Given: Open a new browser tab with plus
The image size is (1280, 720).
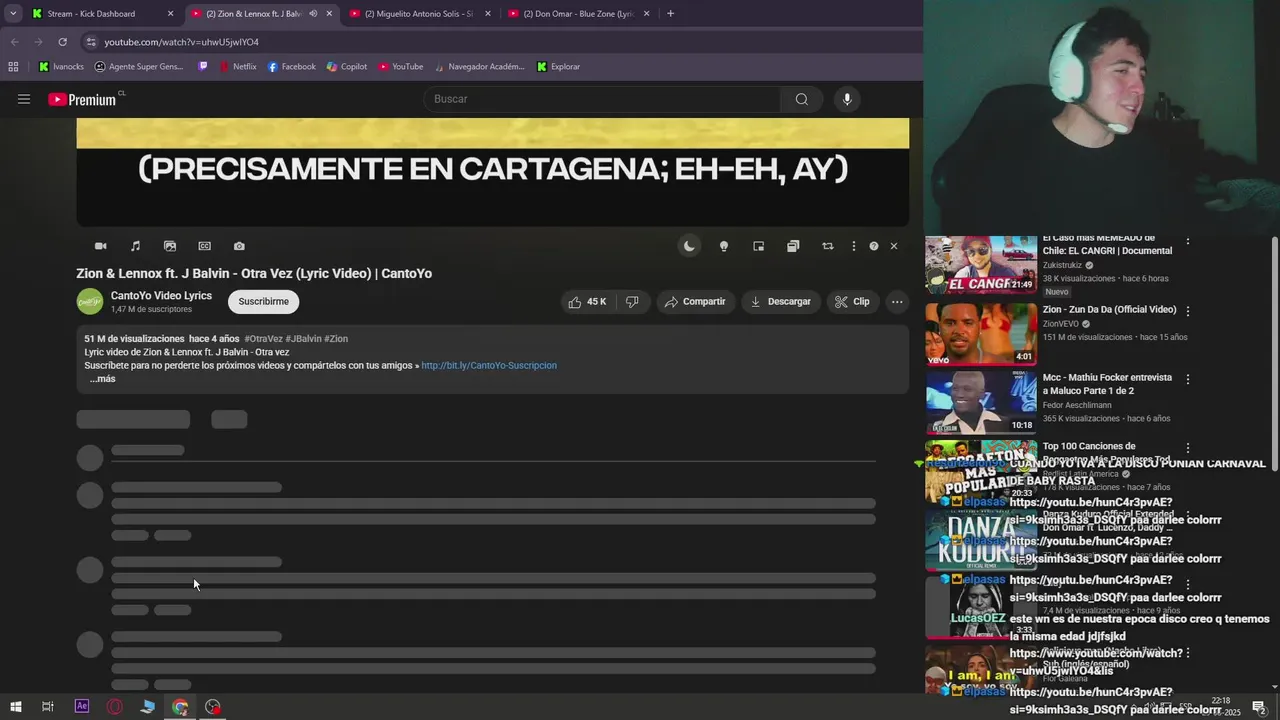Looking at the screenshot, I should click(x=670, y=14).
